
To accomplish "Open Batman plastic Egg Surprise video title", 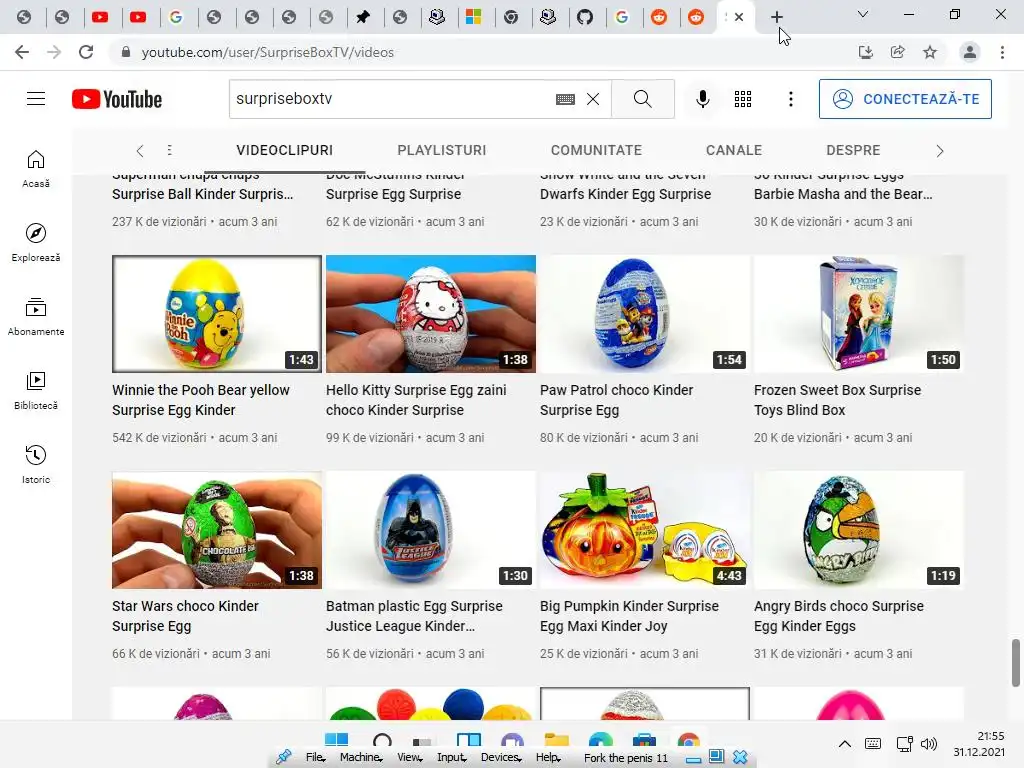I will (414, 616).
